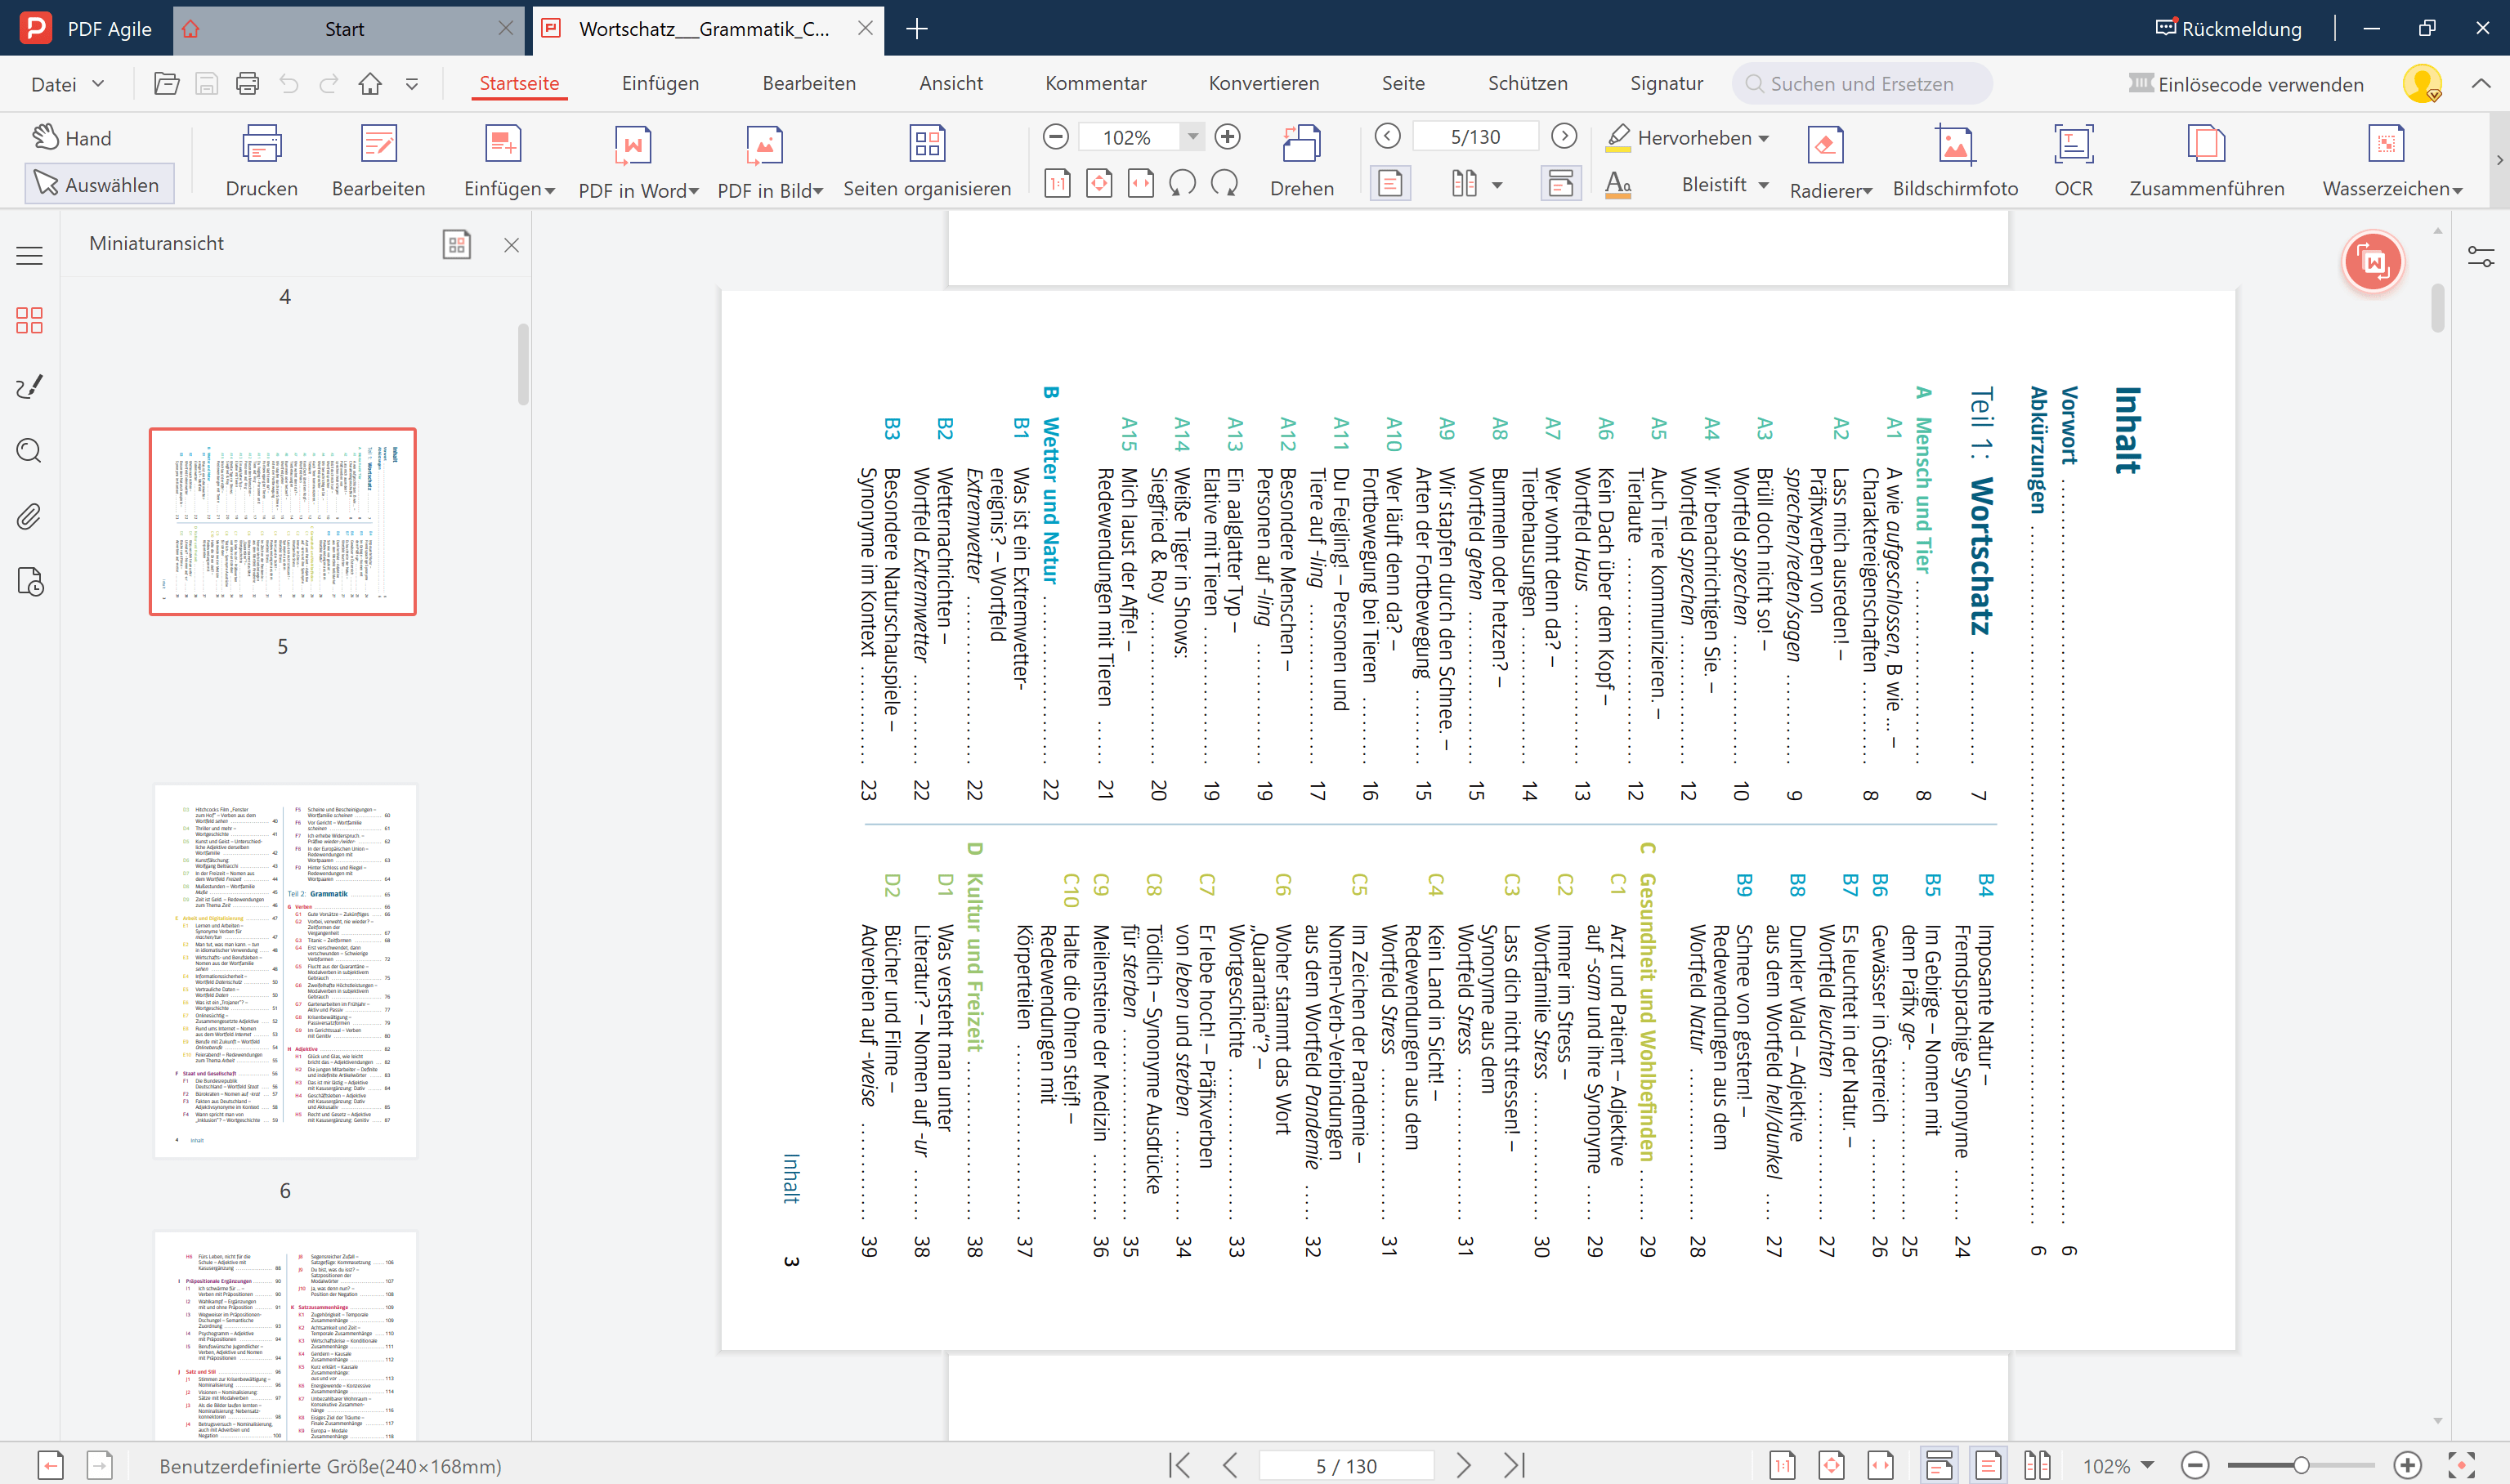The height and width of the screenshot is (1484, 2510).
Task: Run OCR on the document
Action: (2073, 161)
